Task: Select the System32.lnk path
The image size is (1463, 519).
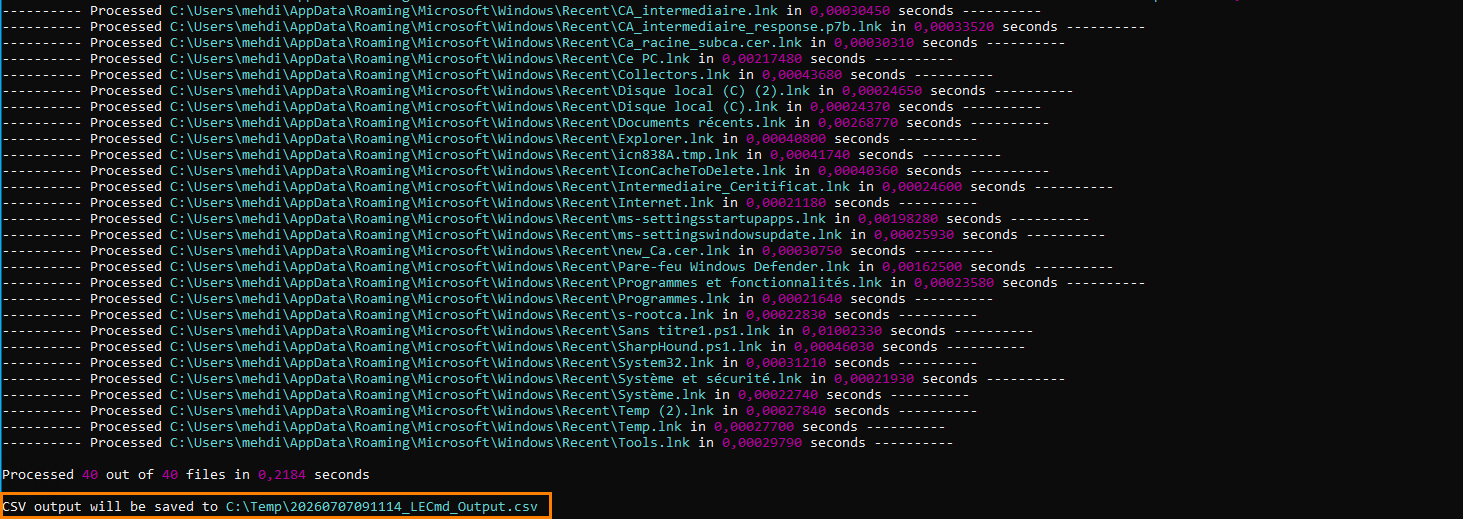Action: click(x=444, y=362)
